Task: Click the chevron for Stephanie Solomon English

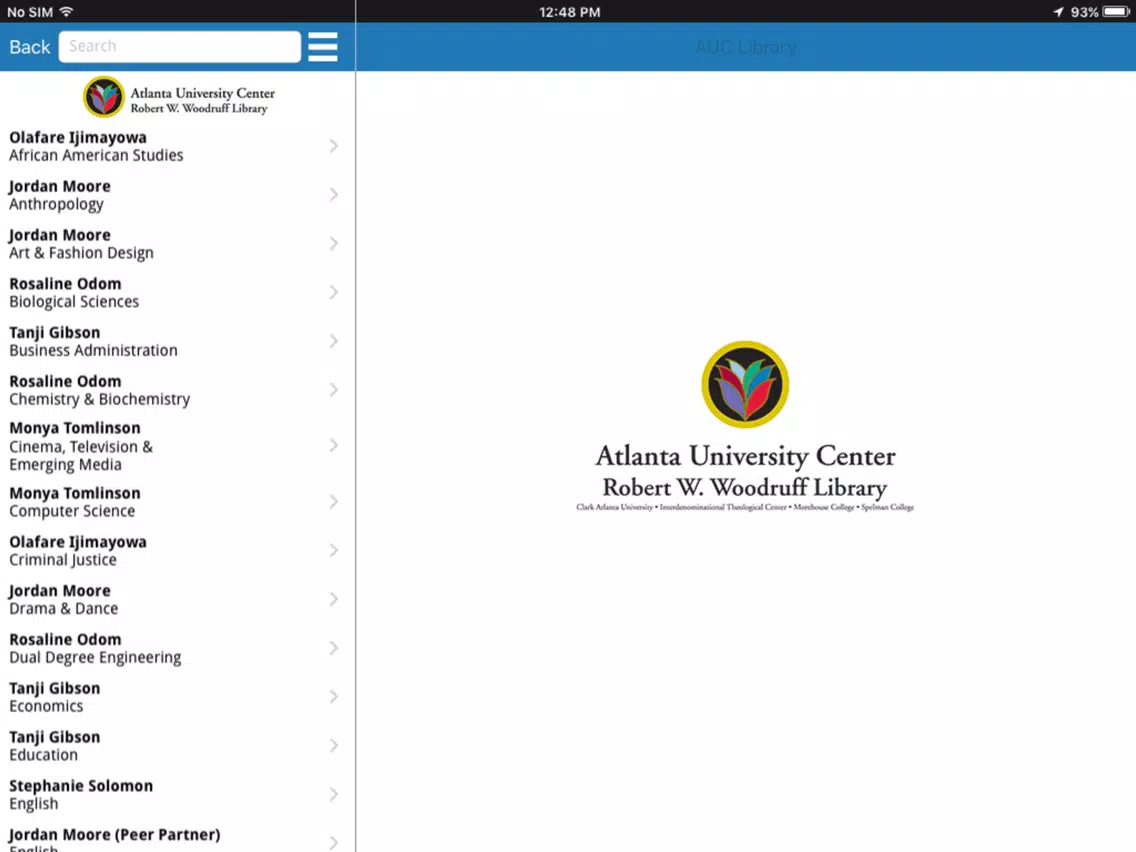Action: click(x=333, y=794)
